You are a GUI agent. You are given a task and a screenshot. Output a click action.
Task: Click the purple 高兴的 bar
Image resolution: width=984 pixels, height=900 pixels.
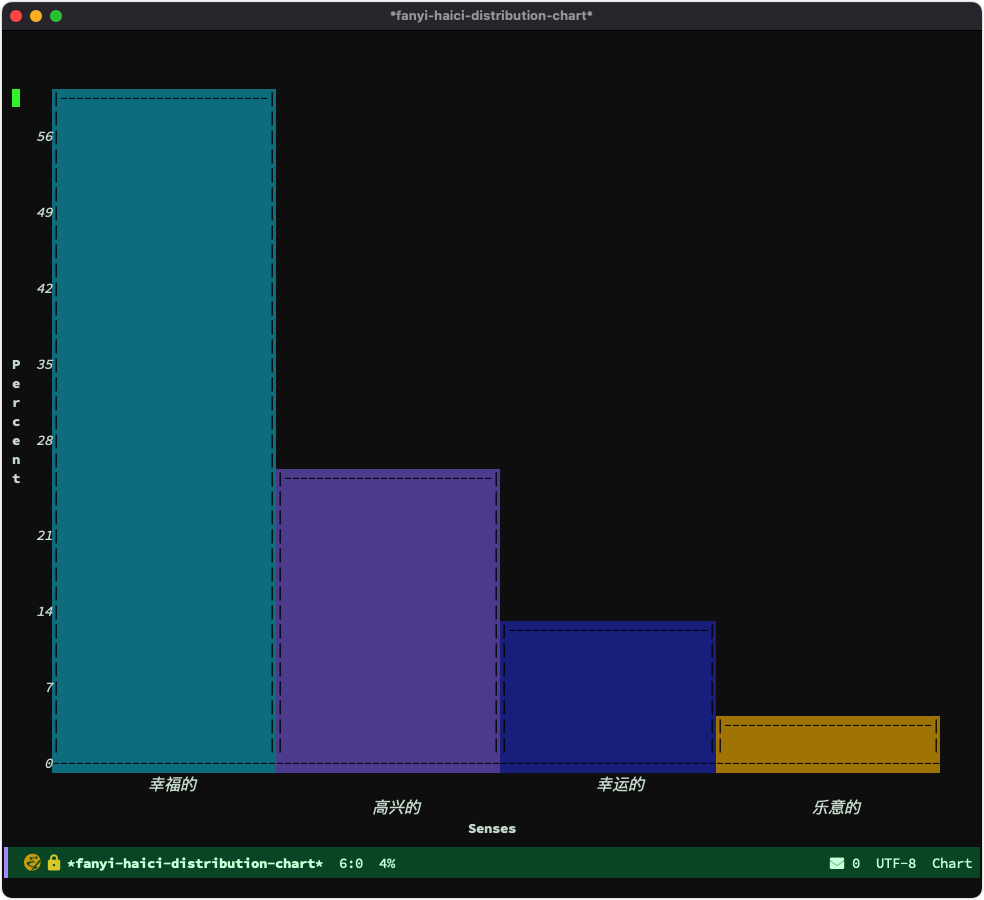[x=388, y=621]
